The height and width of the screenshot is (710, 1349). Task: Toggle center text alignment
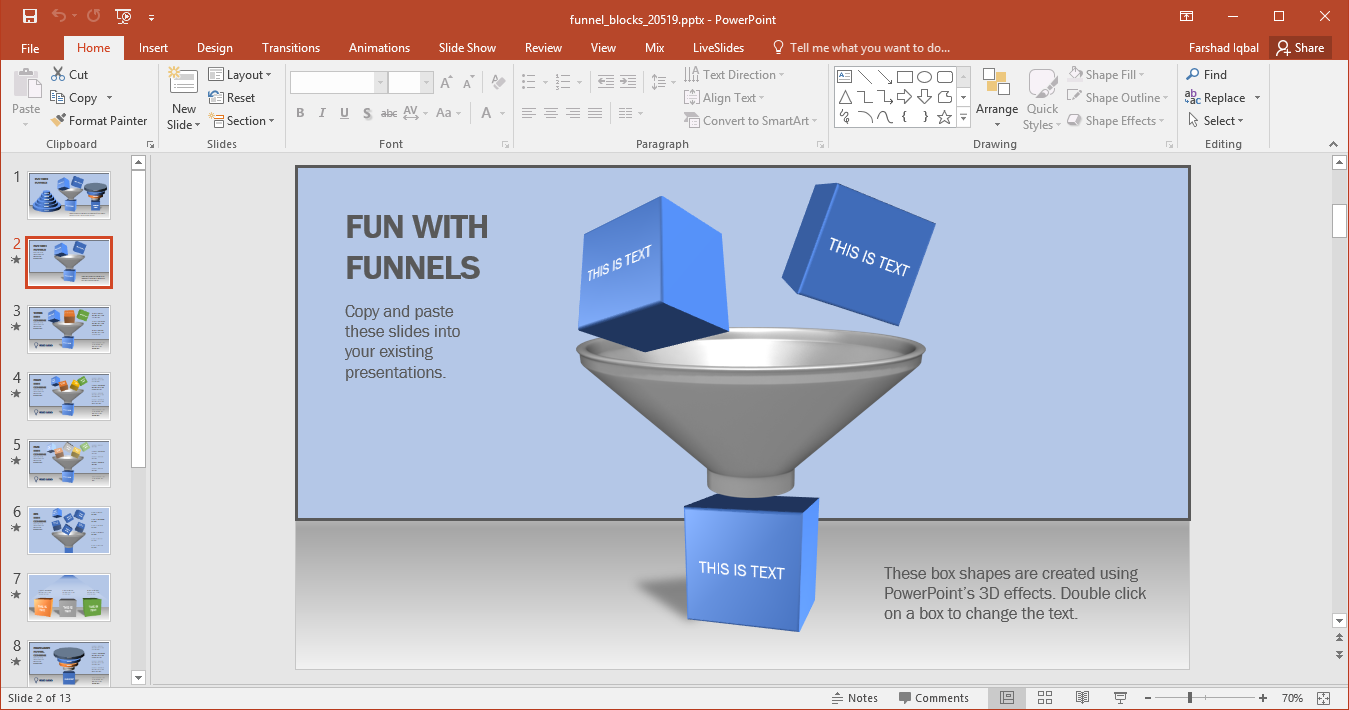tap(550, 113)
